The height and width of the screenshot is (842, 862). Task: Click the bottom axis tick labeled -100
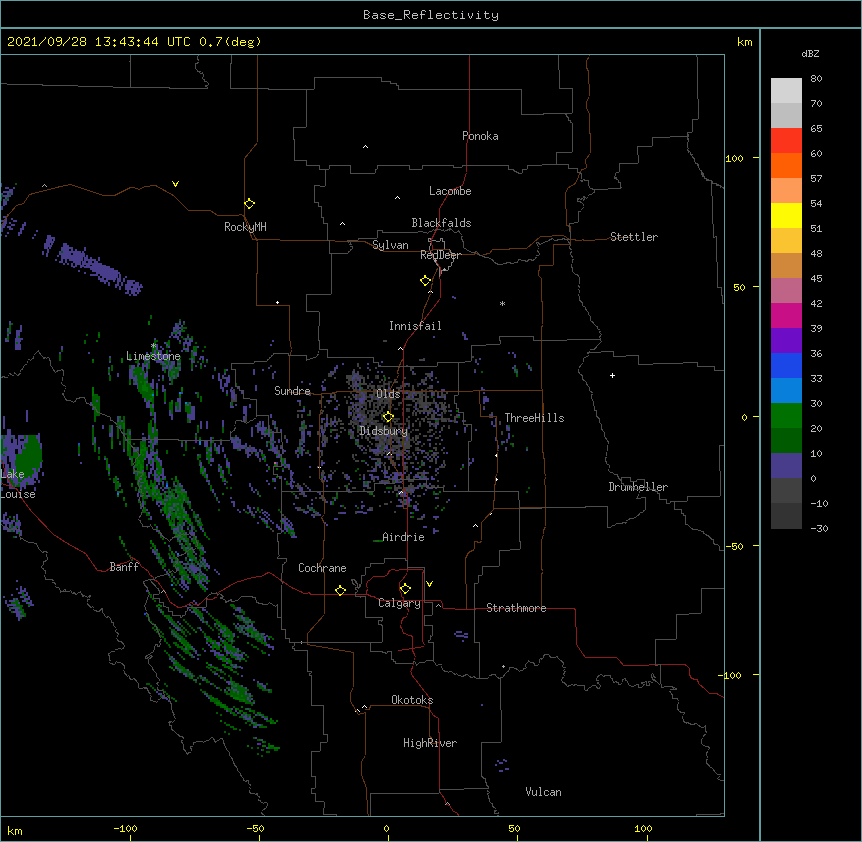126,828
